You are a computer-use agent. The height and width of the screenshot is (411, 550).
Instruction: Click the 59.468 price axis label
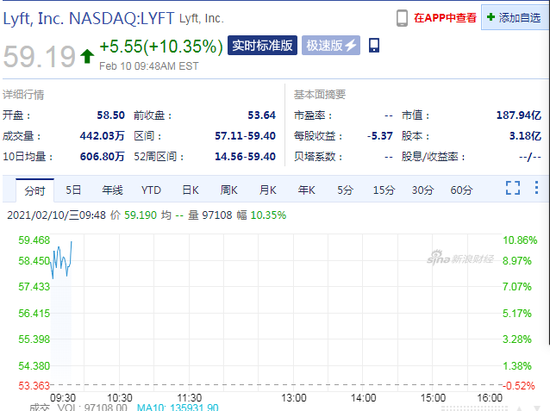point(34,240)
